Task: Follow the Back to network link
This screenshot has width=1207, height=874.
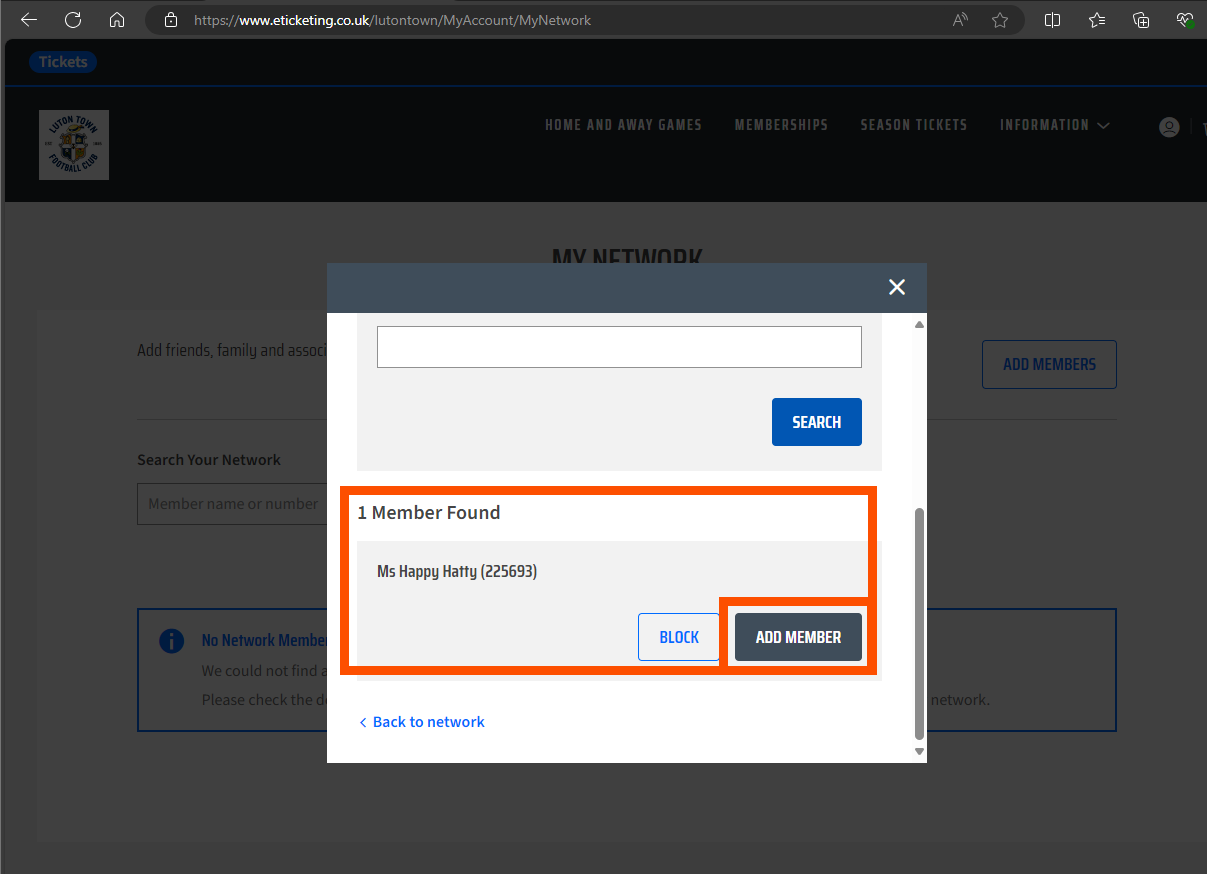Action: click(x=421, y=722)
